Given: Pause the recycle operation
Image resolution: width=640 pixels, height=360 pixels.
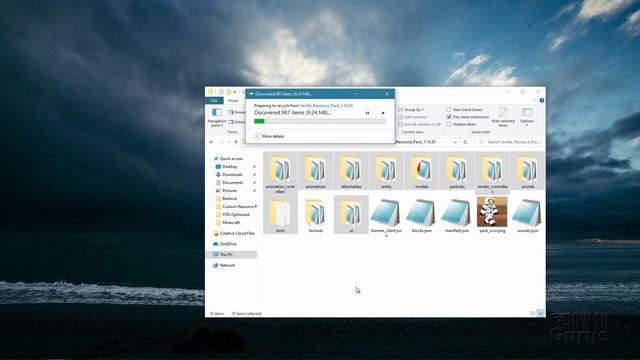Looking at the screenshot, I should click(367, 113).
